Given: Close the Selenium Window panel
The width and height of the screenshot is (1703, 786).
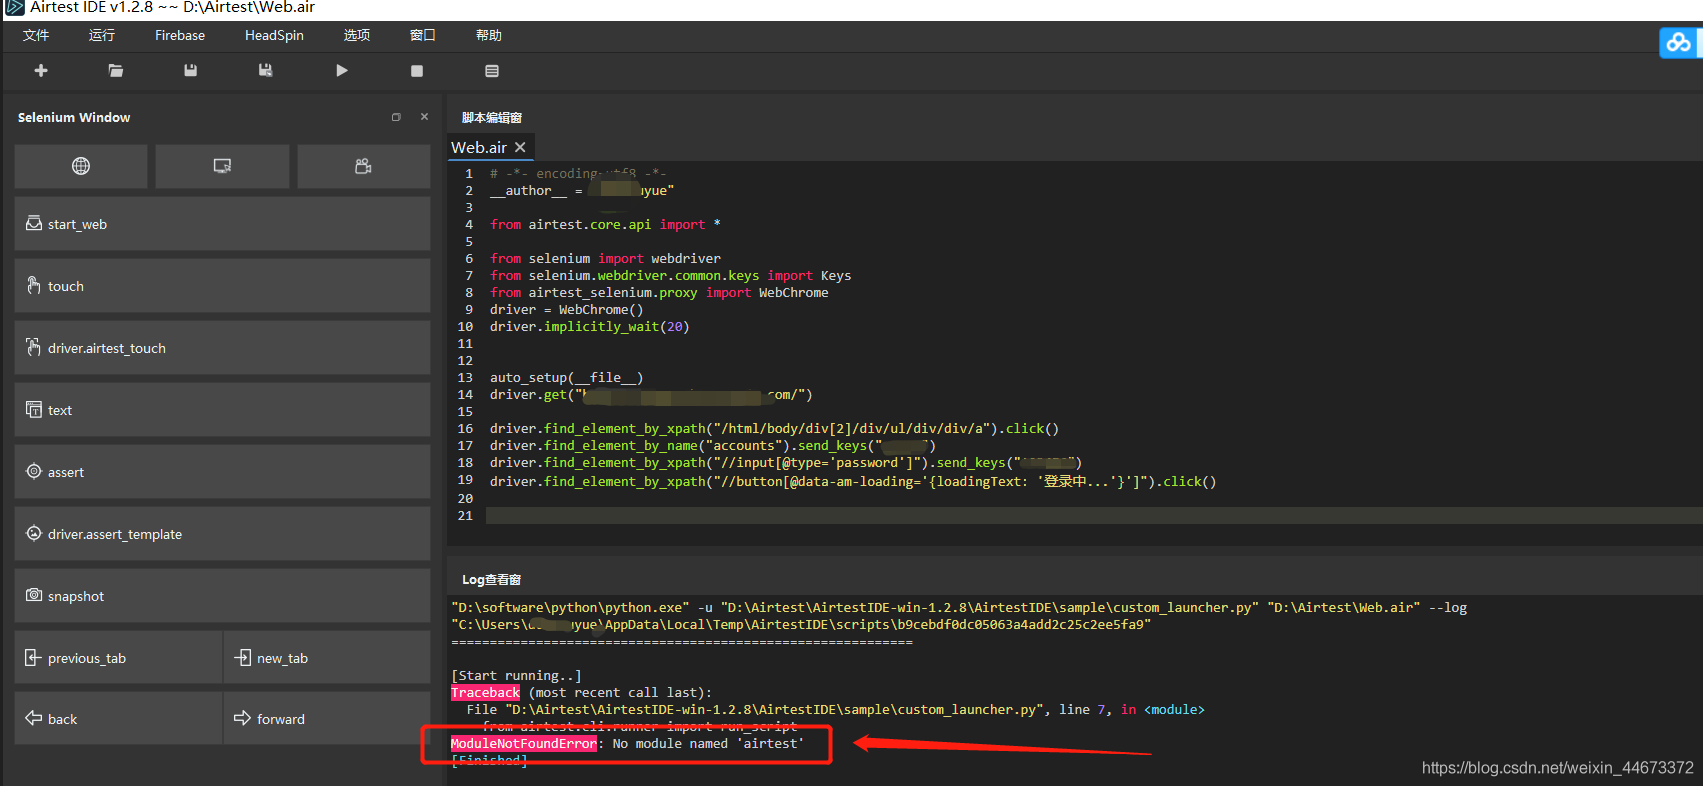Looking at the screenshot, I should [424, 117].
